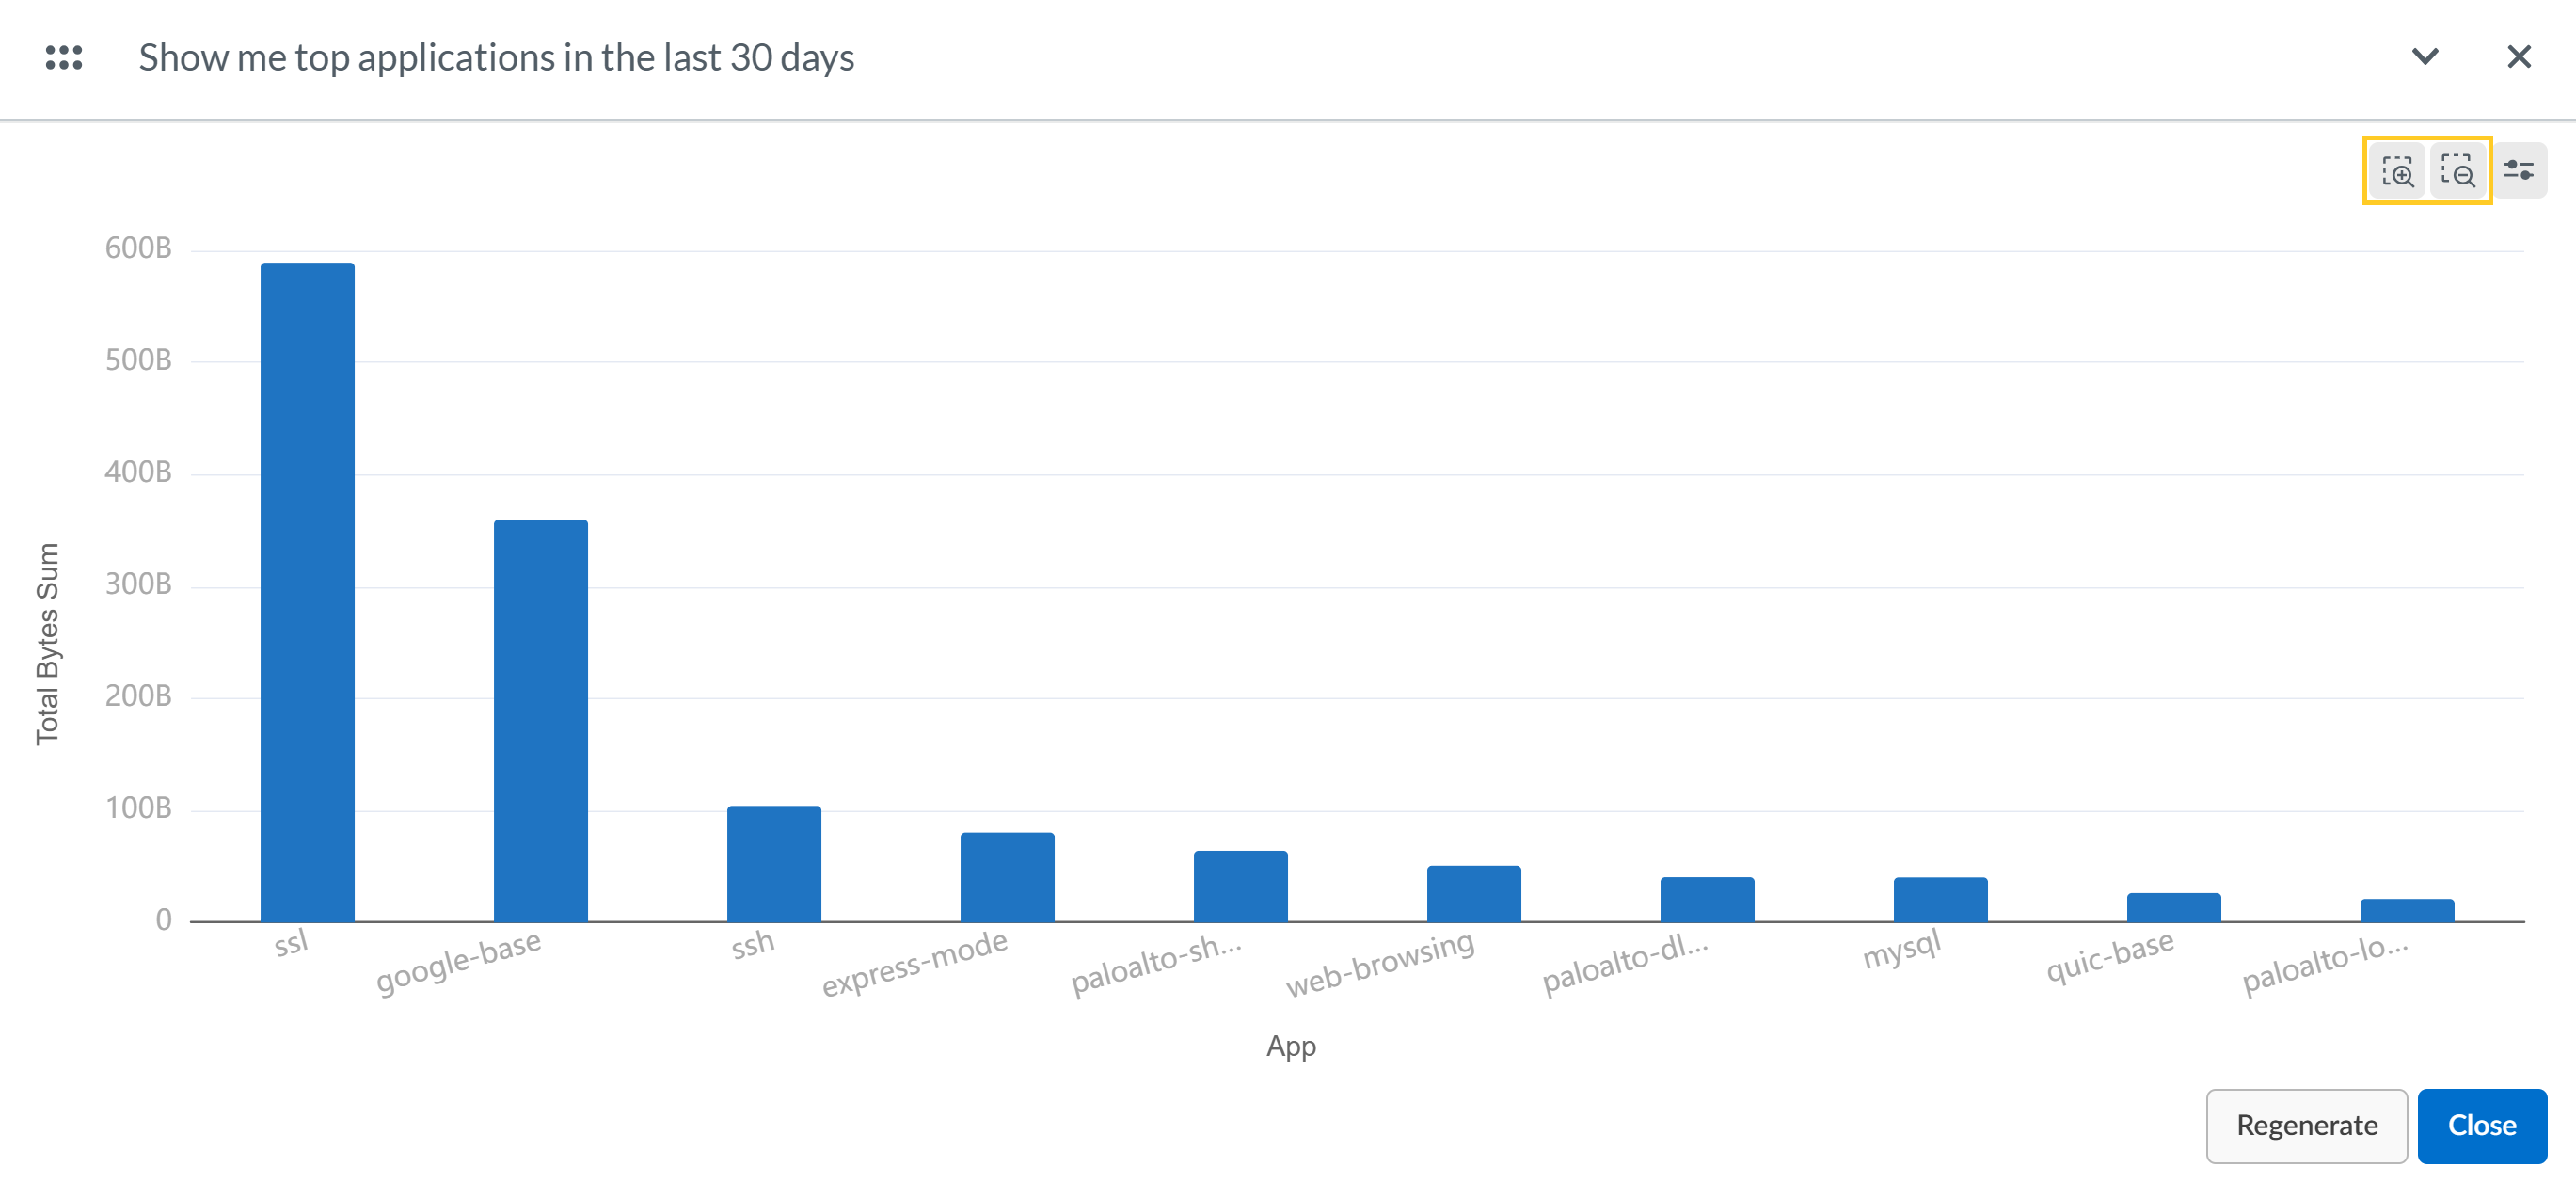This screenshot has width=2576, height=1183.
Task: Click the Regenerate button
Action: tap(2306, 1125)
